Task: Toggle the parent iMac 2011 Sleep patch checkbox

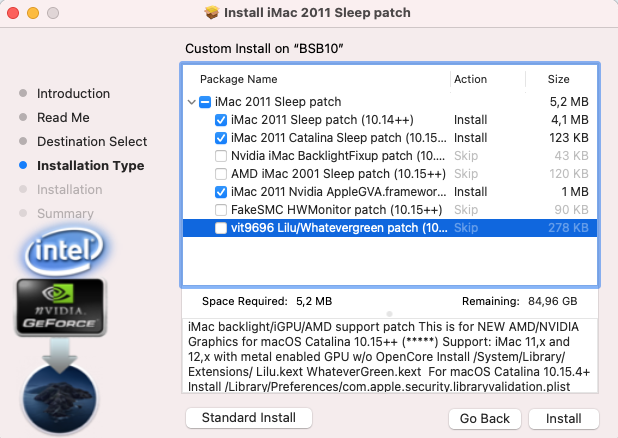Action: [205, 102]
